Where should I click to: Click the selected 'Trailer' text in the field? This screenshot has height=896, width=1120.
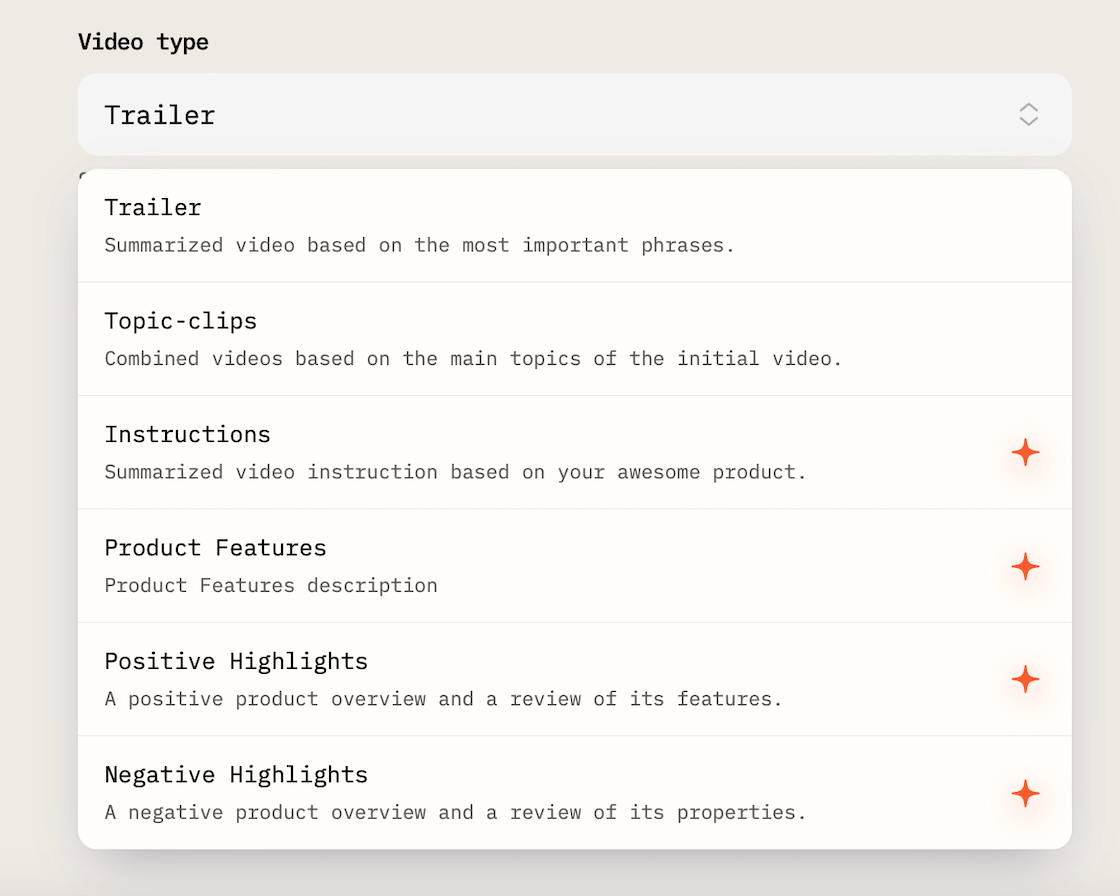pyautogui.click(x=160, y=115)
